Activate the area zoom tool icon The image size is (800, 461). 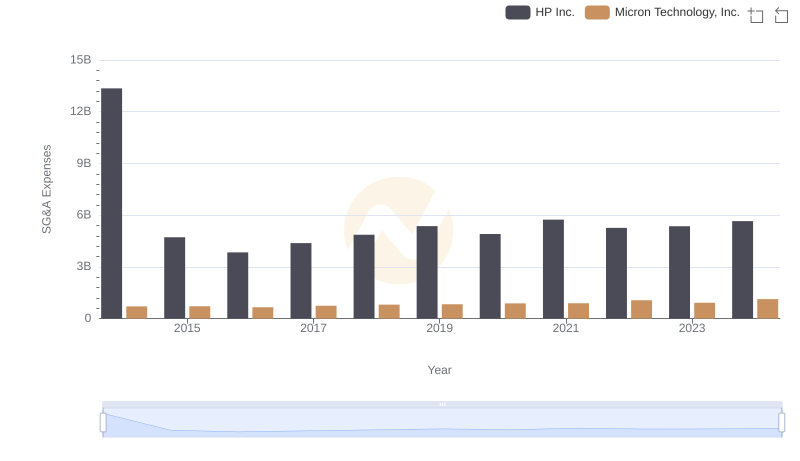756,15
